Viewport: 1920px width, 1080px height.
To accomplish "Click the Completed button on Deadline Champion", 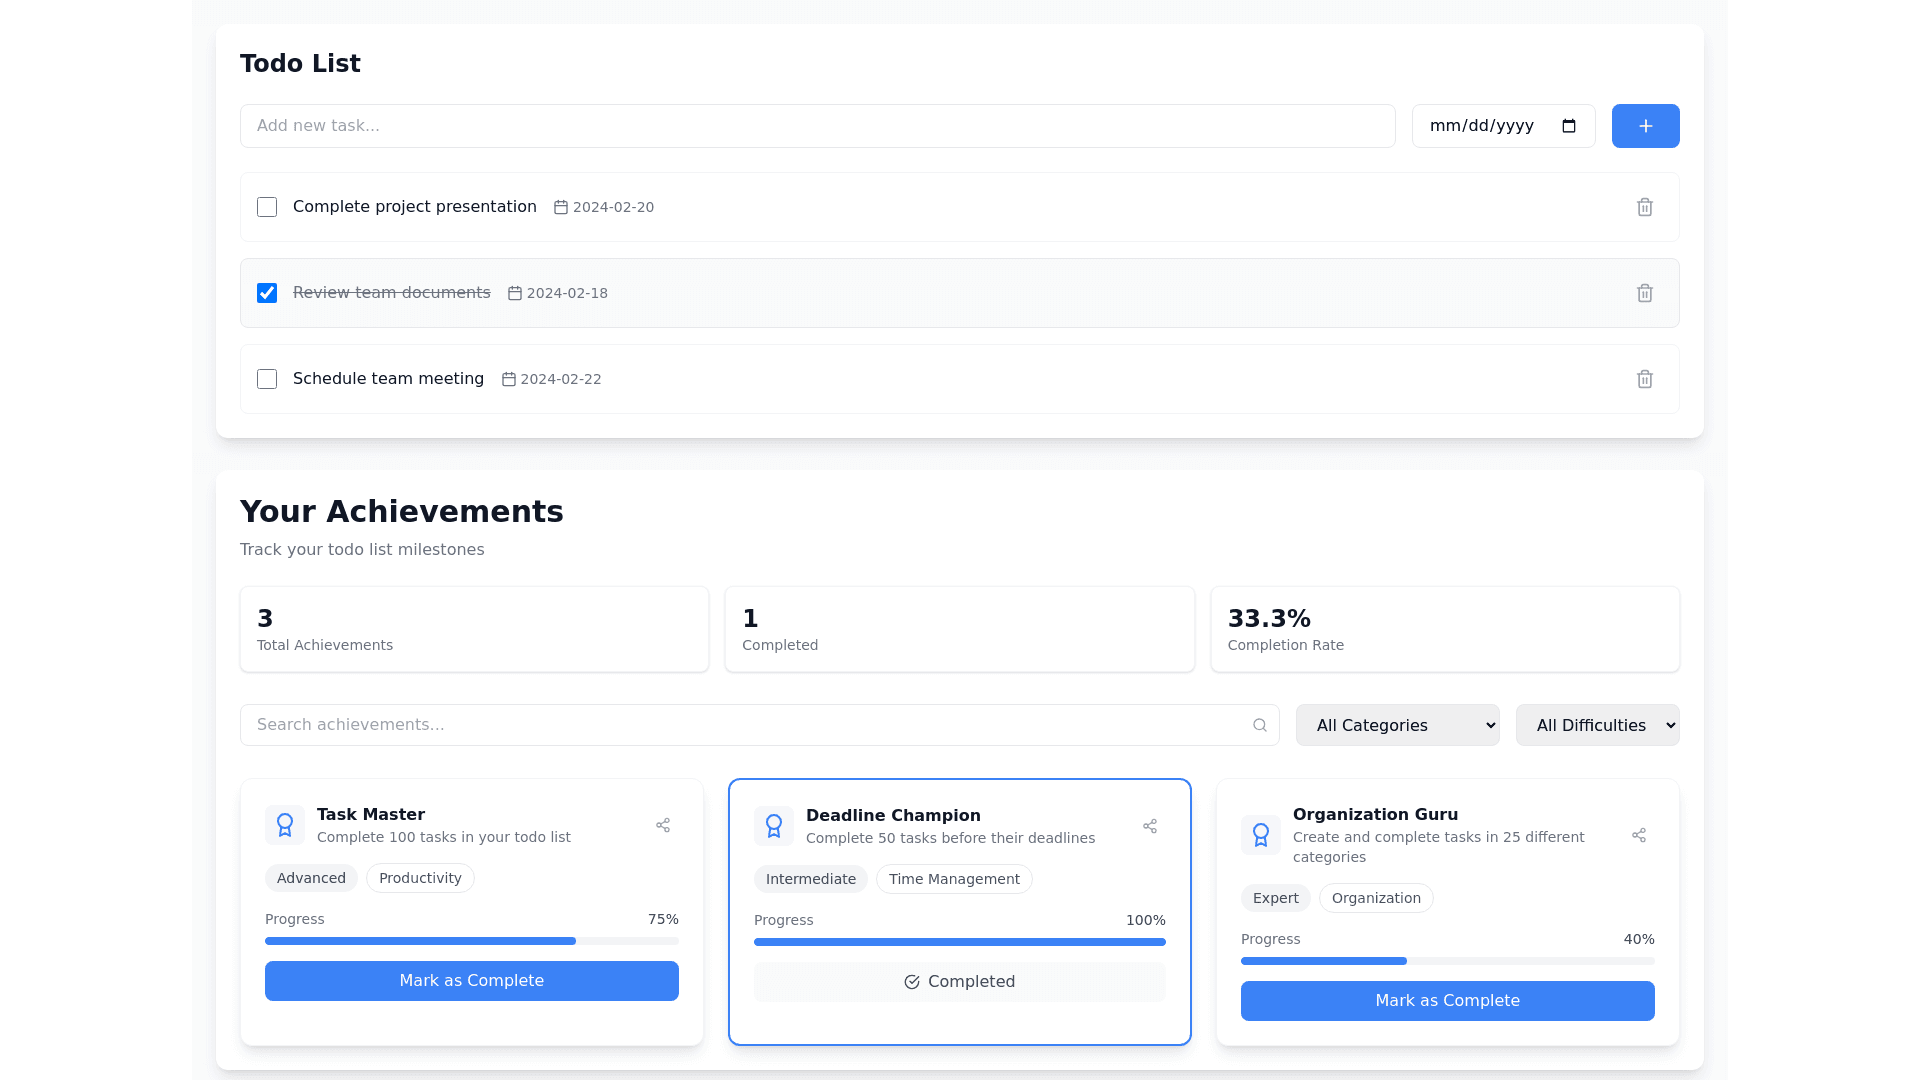I will point(959,982).
